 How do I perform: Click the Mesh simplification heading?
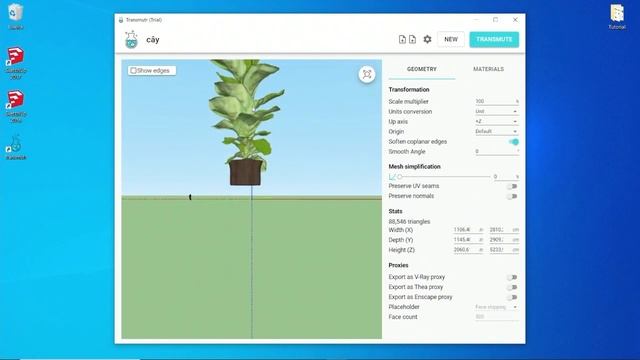[414, 167]
